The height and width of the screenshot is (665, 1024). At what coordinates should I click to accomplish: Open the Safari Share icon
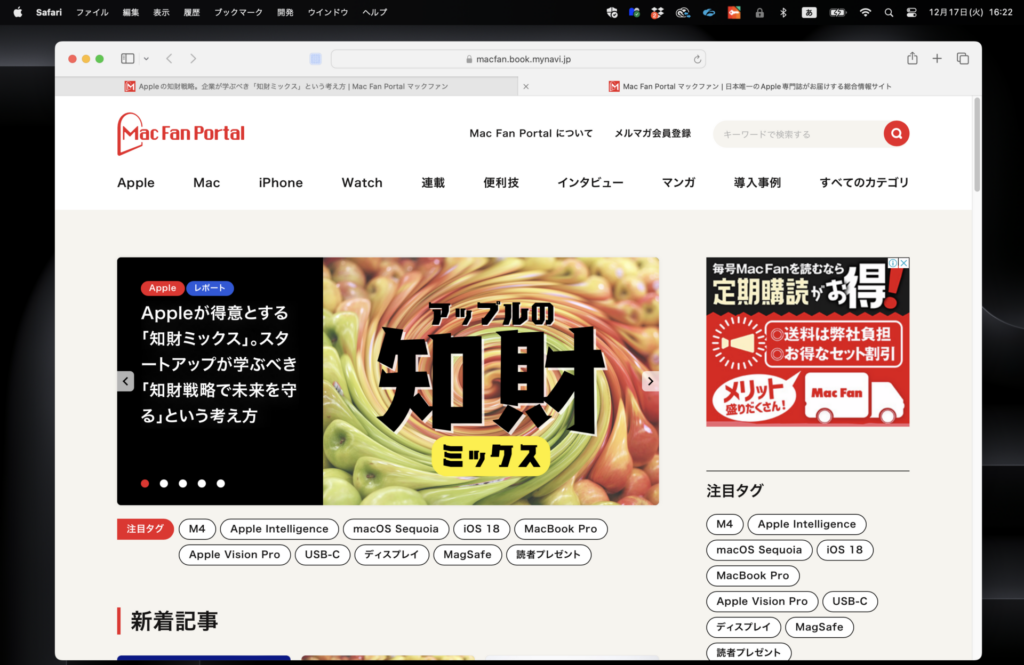(x=912, y=58)
